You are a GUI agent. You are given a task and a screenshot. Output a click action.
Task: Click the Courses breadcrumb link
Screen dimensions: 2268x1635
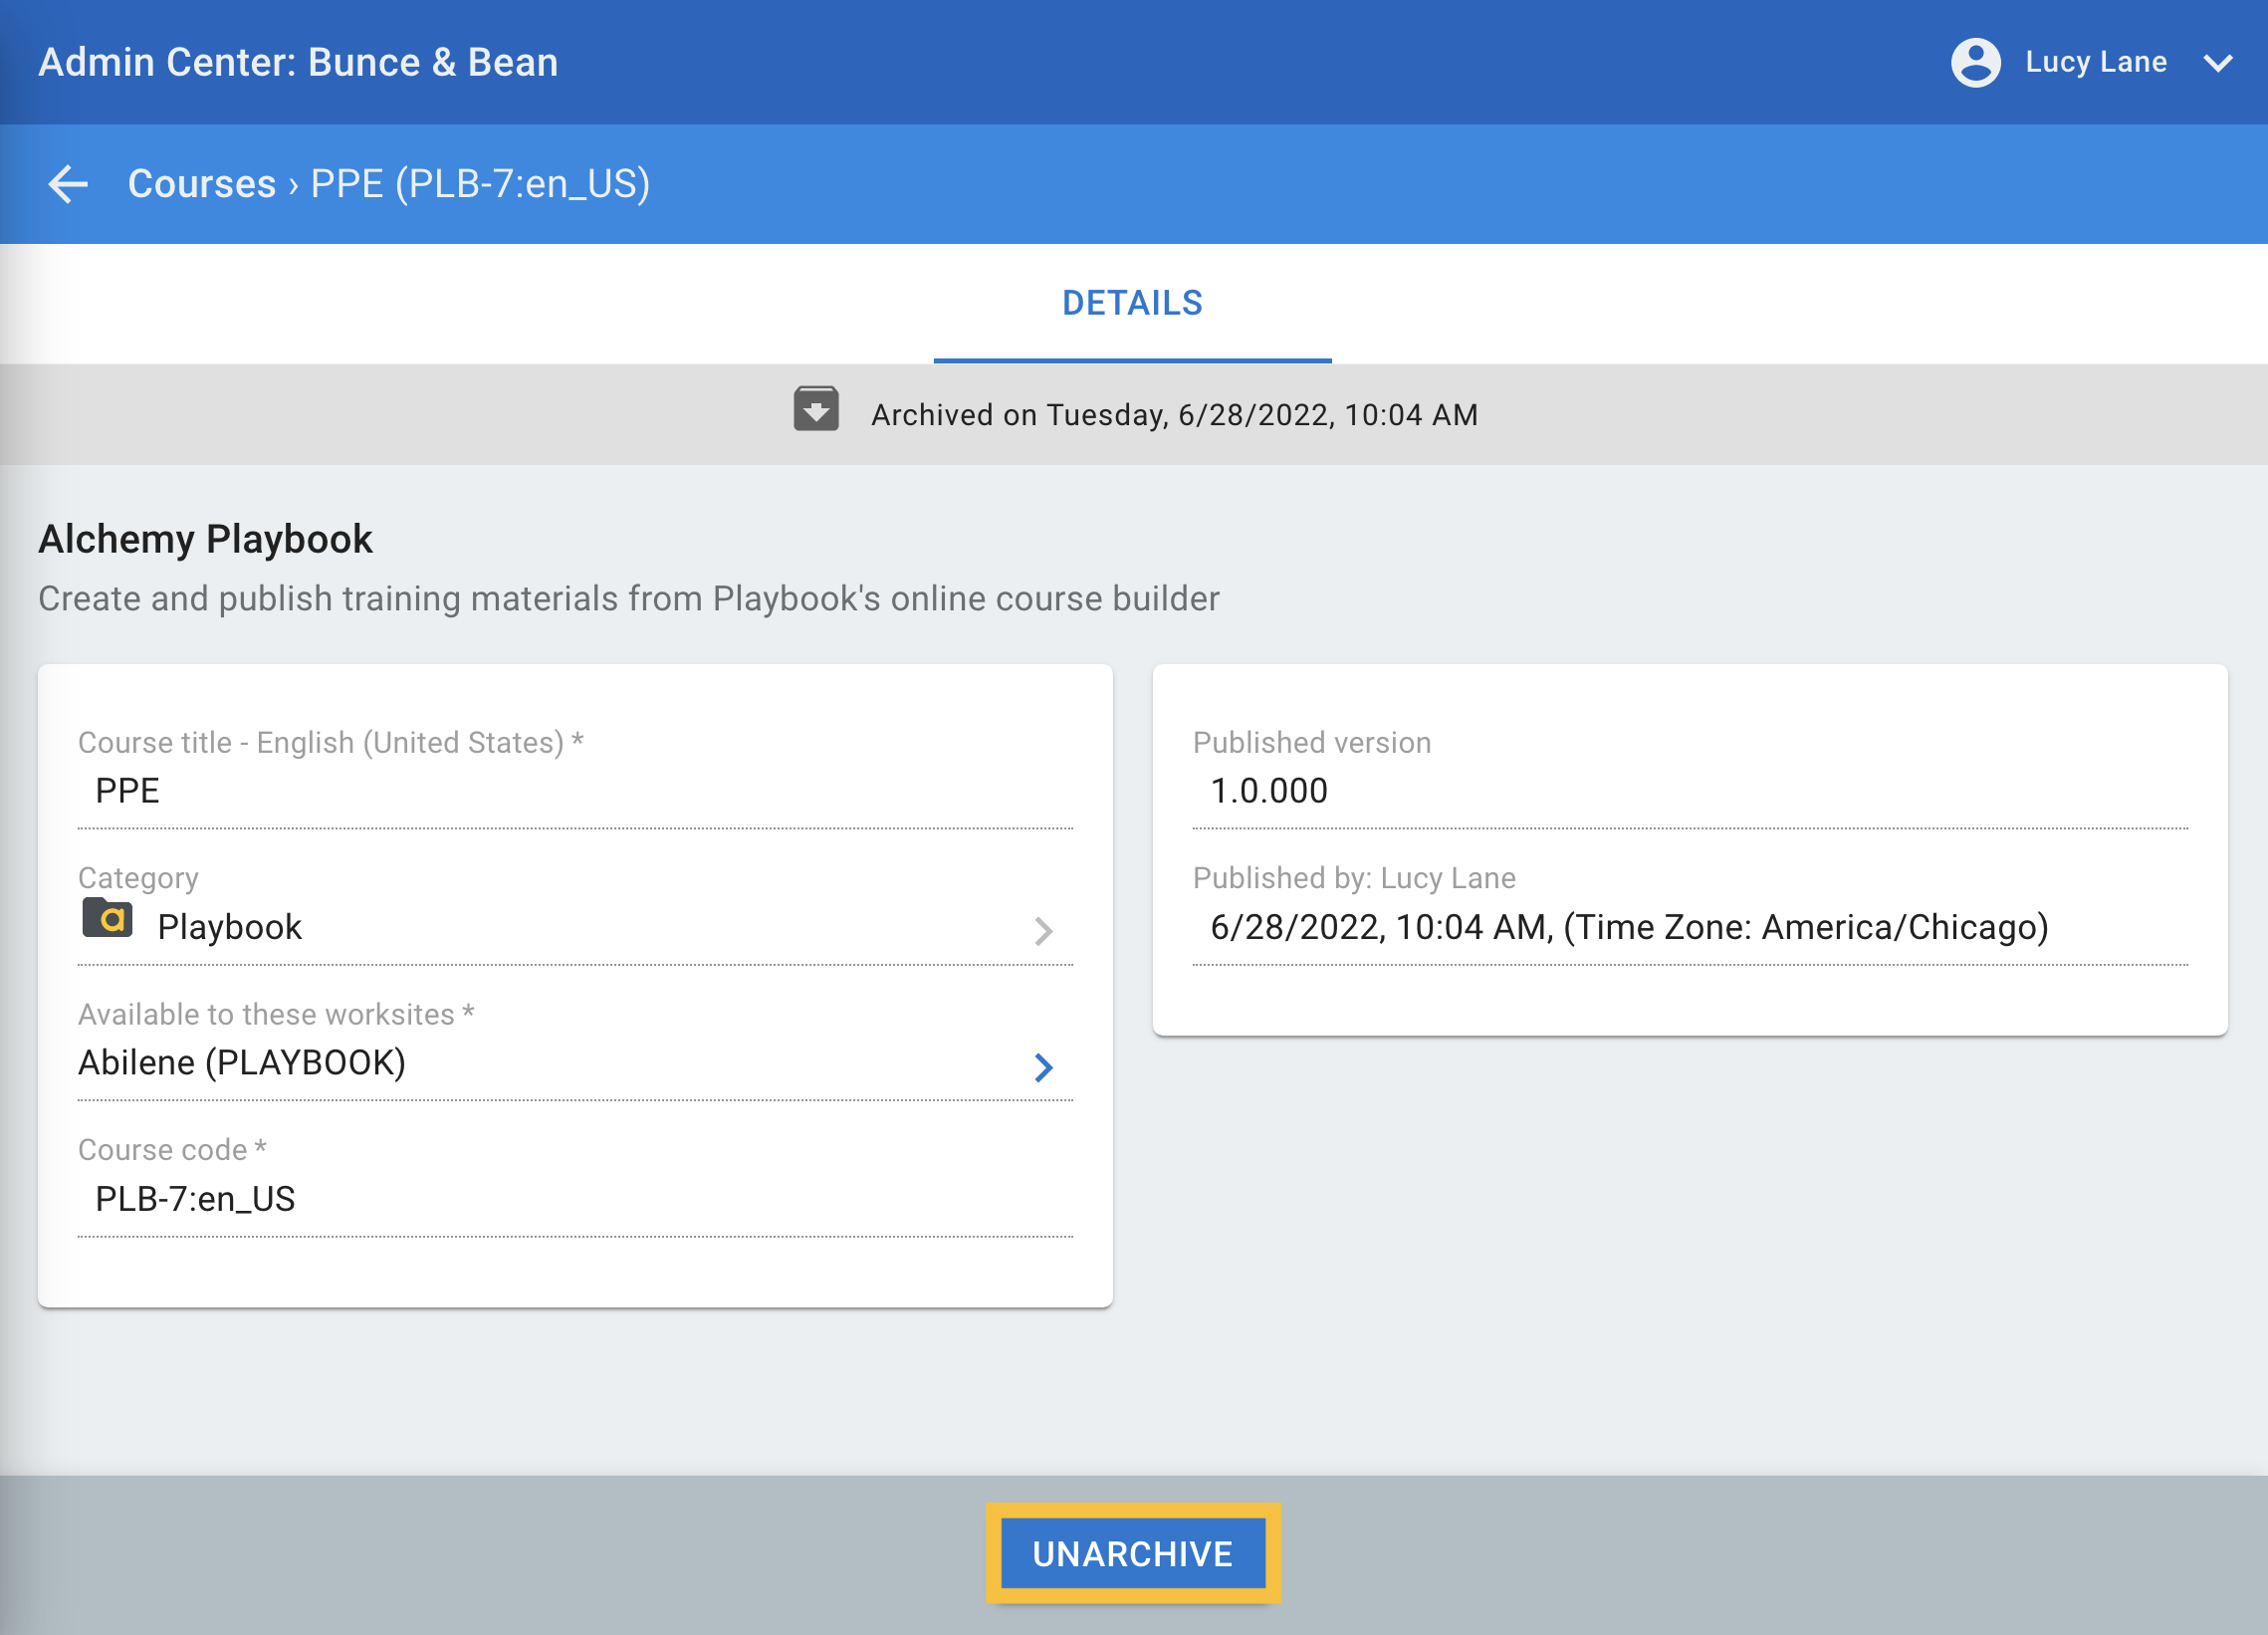click(x=201, y=184)
